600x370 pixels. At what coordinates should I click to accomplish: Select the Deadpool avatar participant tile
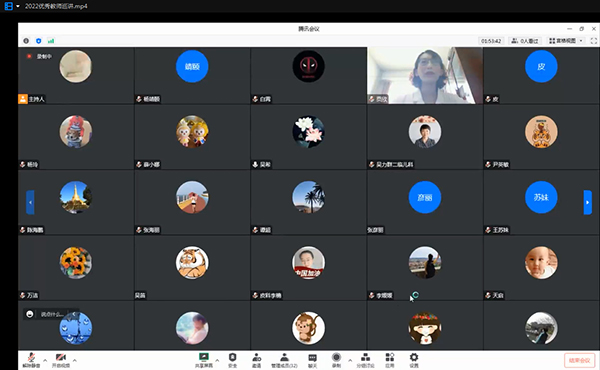[308, 75]
